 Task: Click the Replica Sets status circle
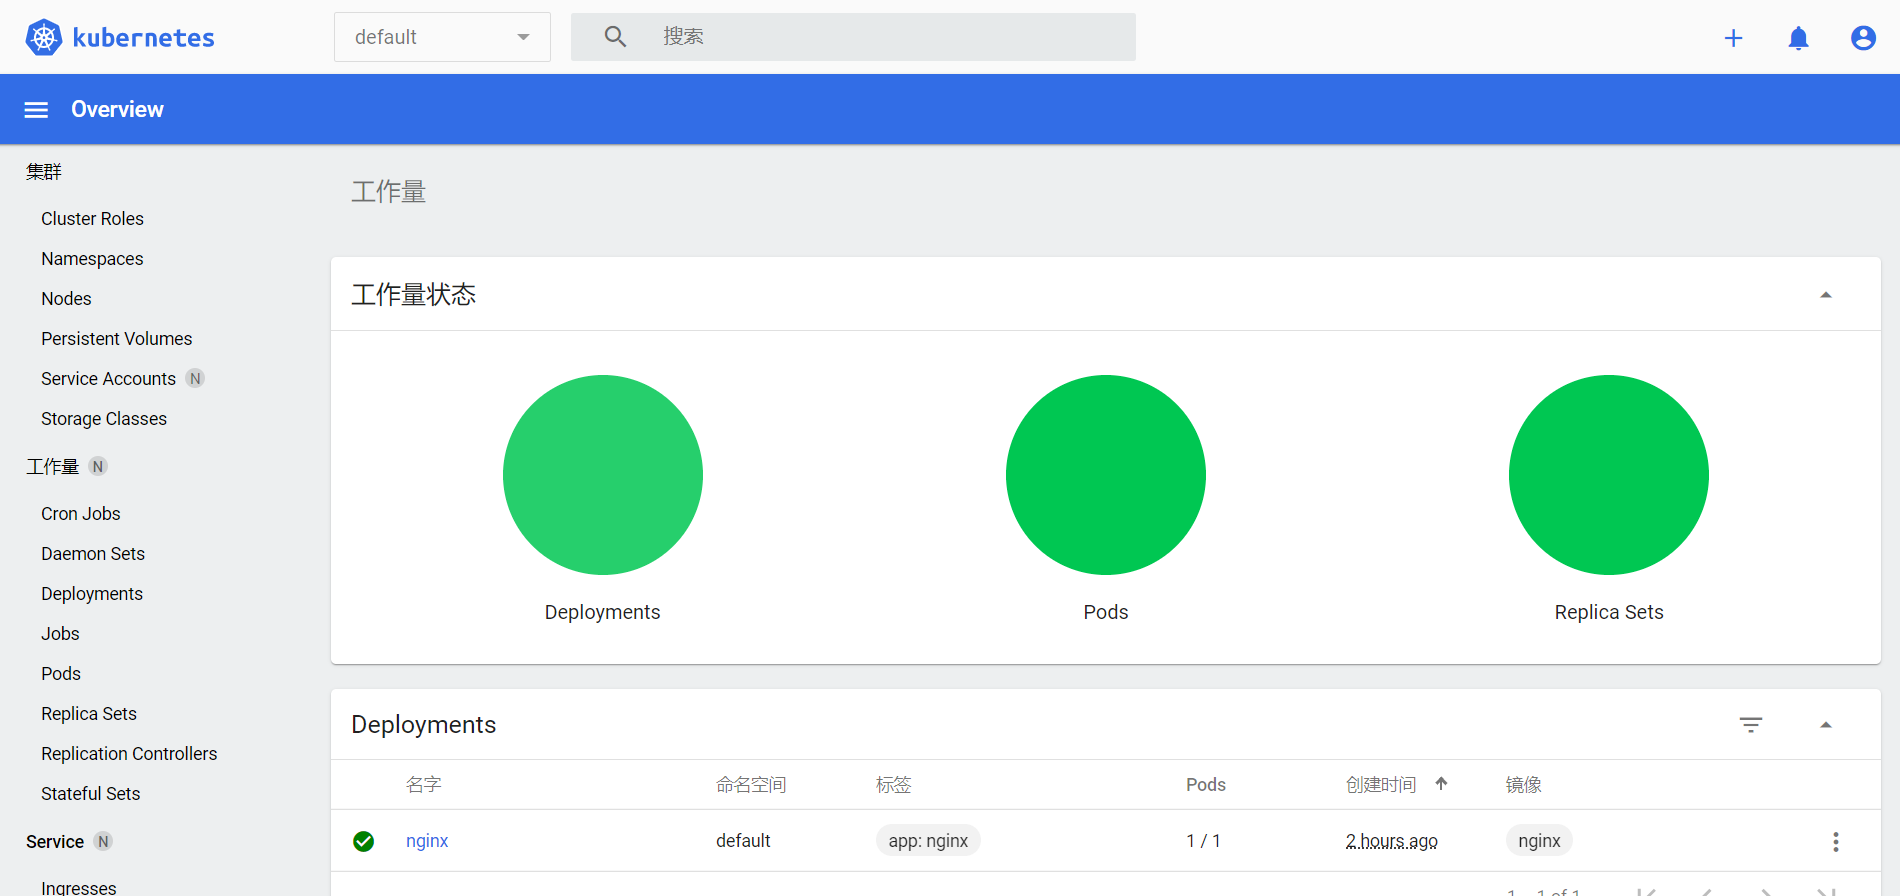coord(1609,475)
